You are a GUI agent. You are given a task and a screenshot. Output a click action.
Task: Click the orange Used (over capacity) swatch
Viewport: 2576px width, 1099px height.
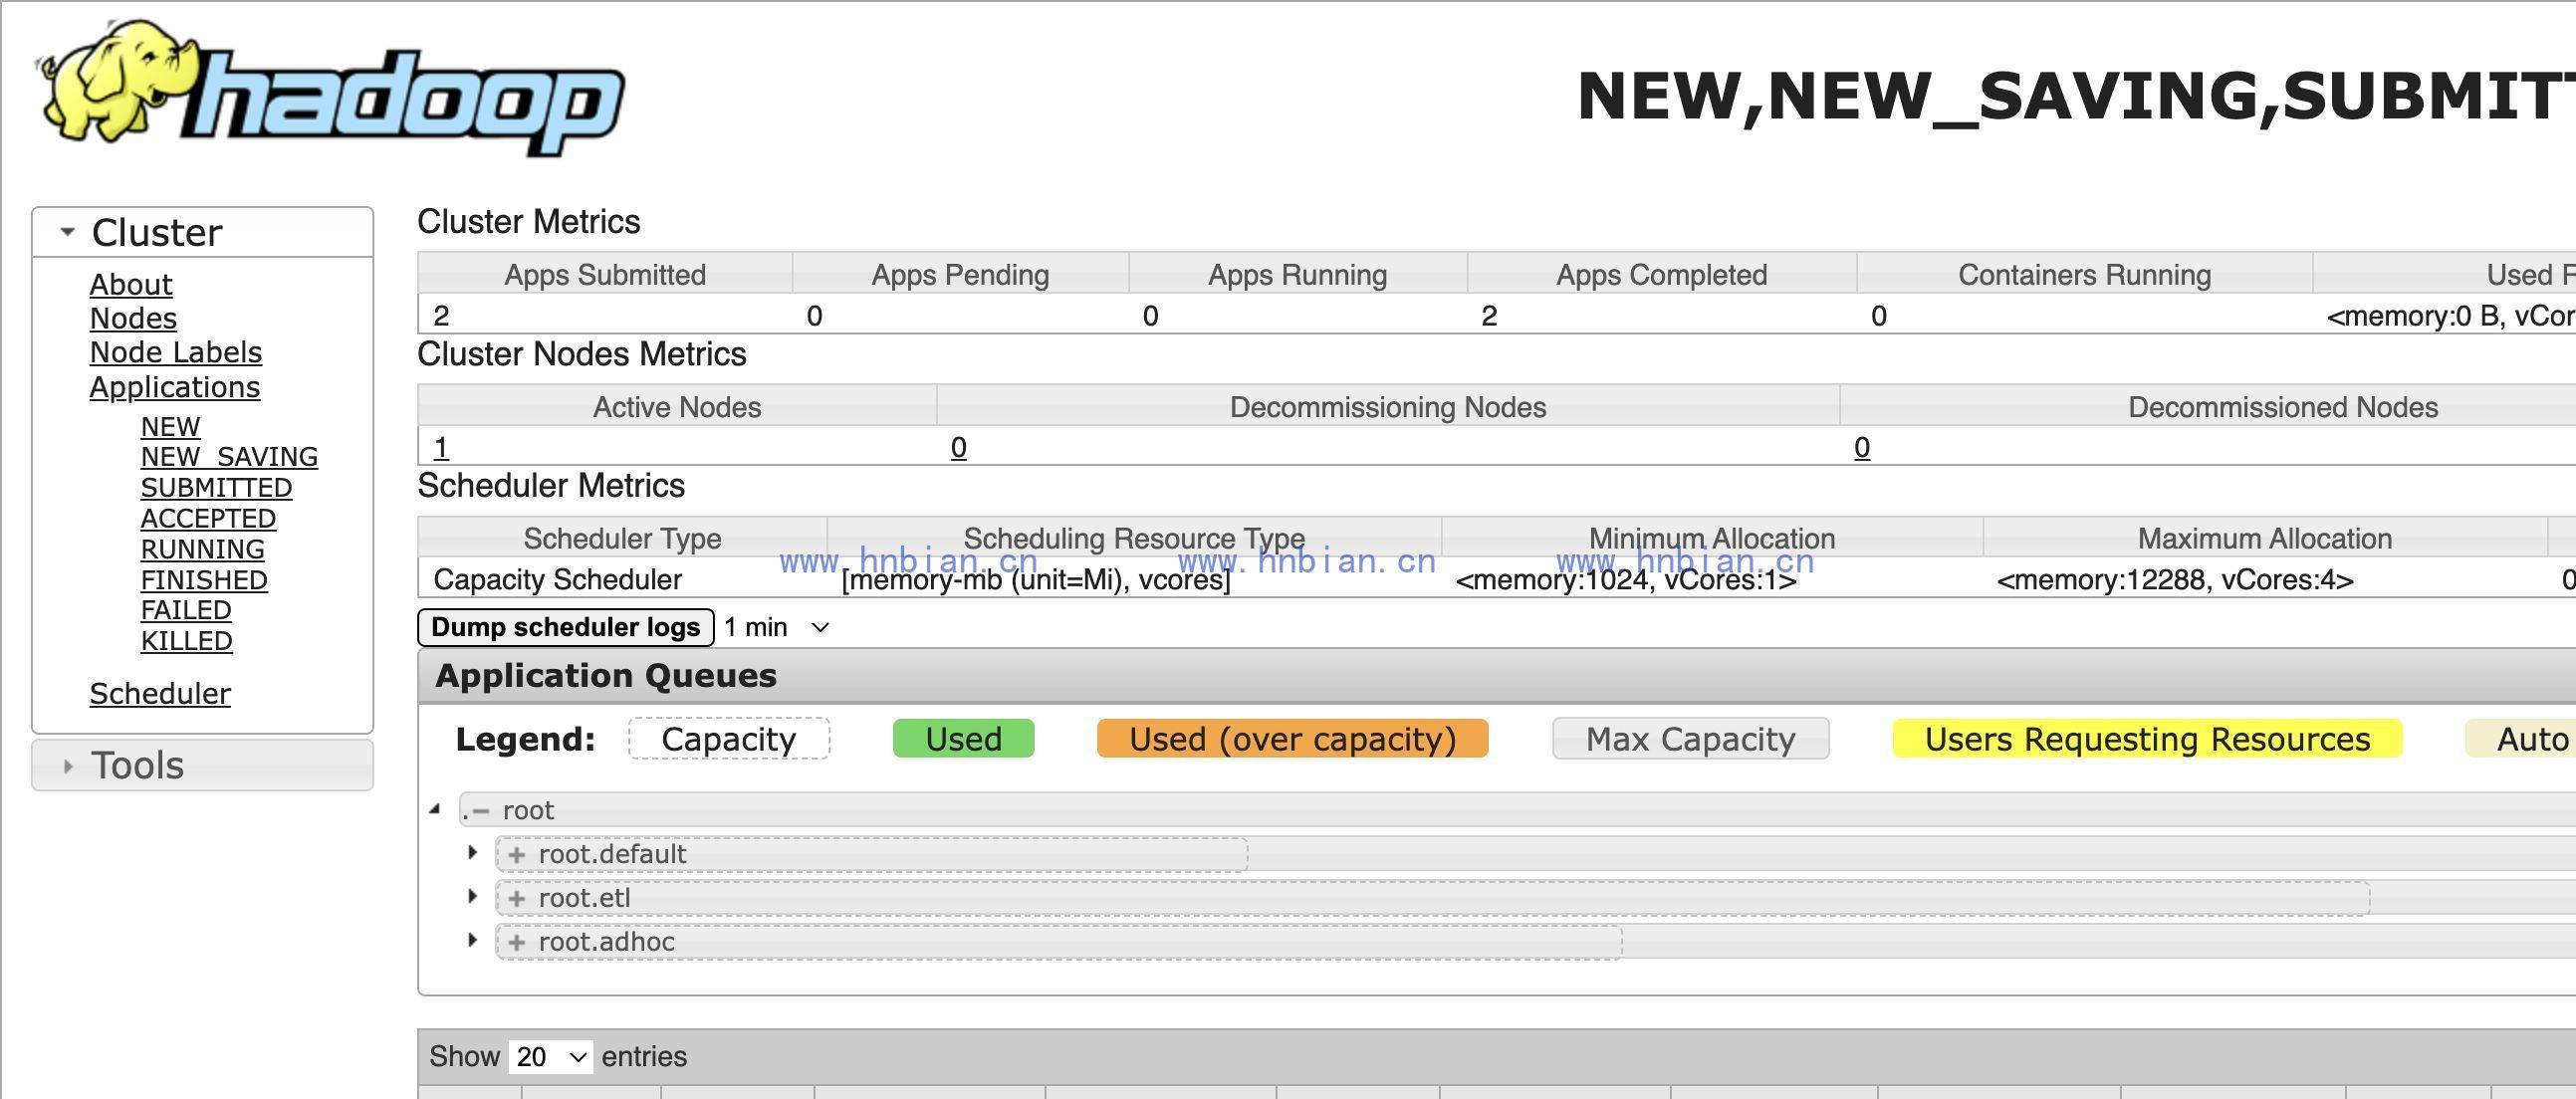1292,739
